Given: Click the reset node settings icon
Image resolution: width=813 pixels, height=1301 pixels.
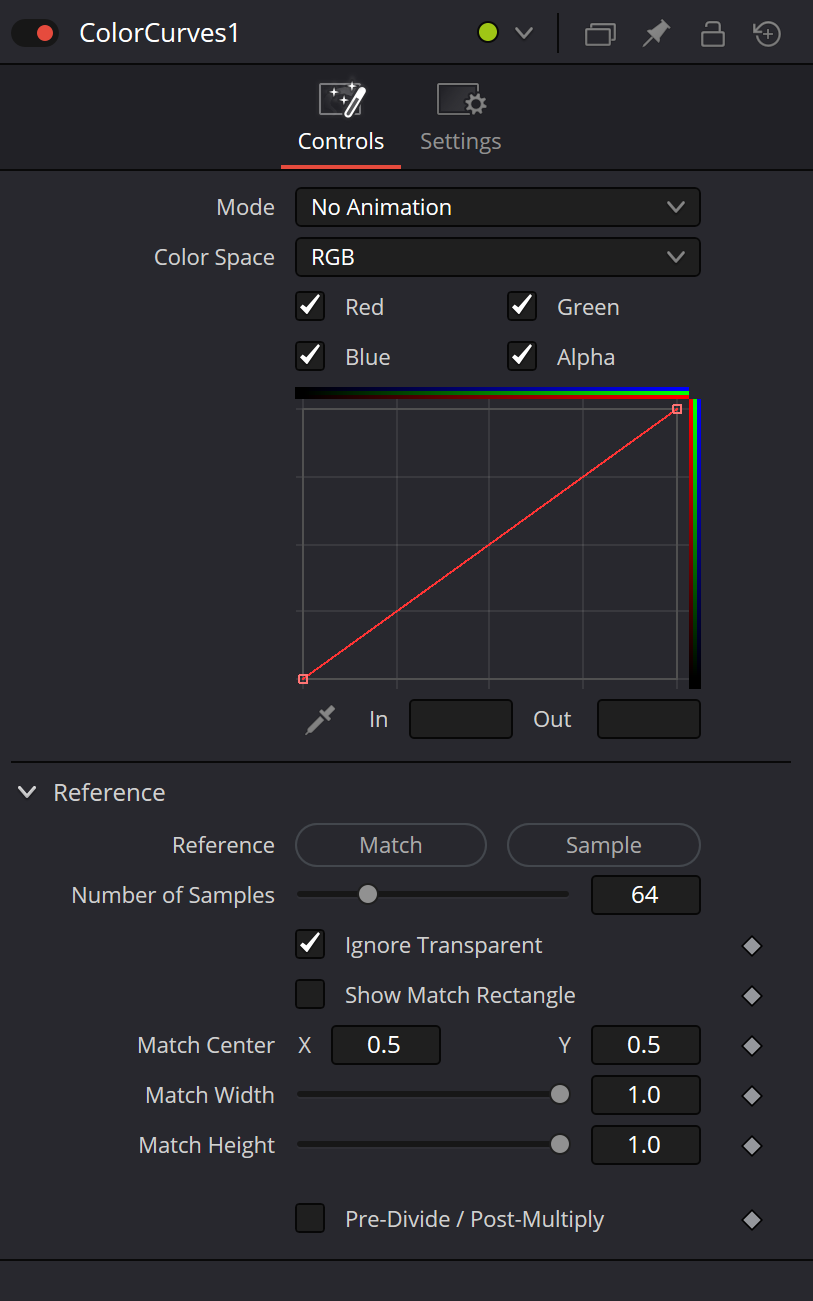Looking at the screenshot, I should (766, 34).
